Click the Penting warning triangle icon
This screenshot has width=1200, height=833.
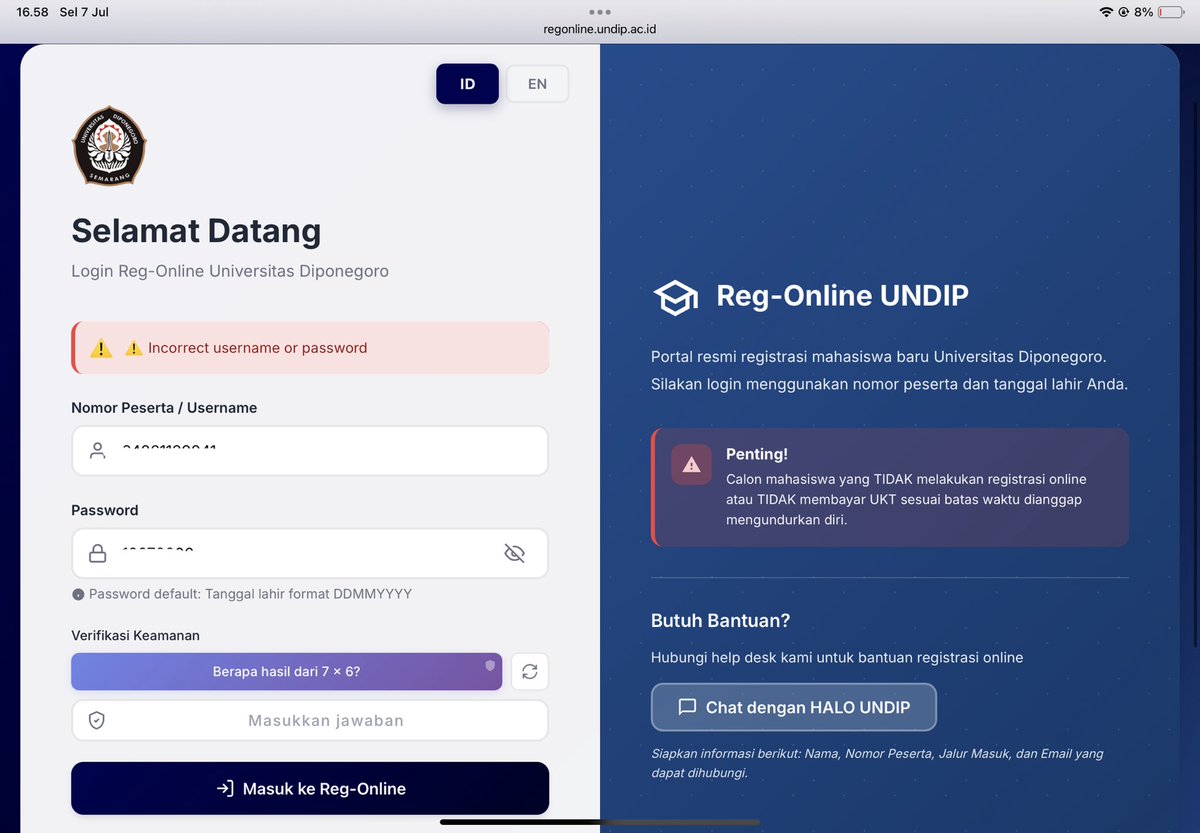coord(691,465)
